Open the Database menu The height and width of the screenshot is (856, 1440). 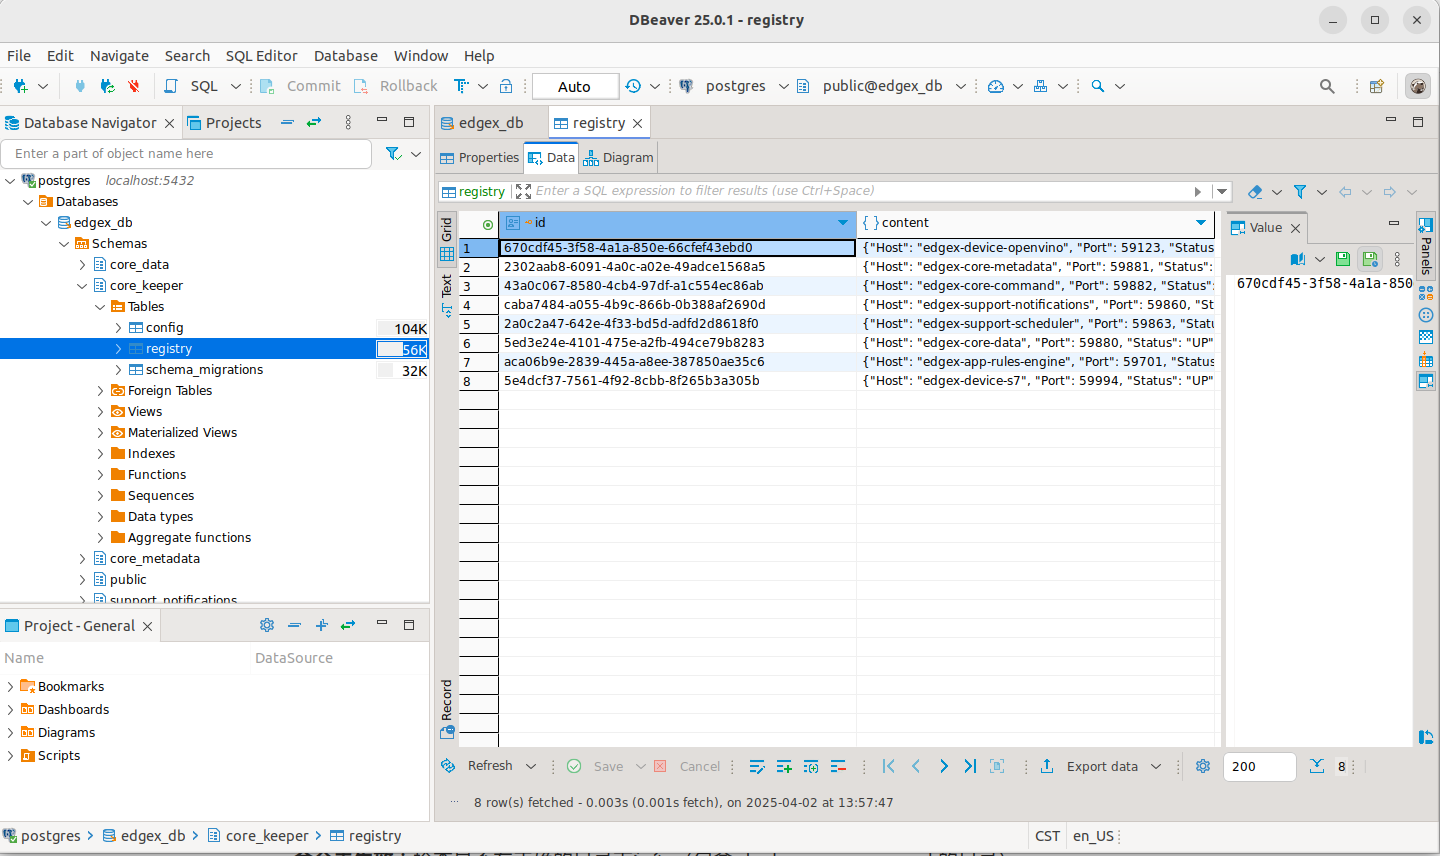click(x=345, y=56)
